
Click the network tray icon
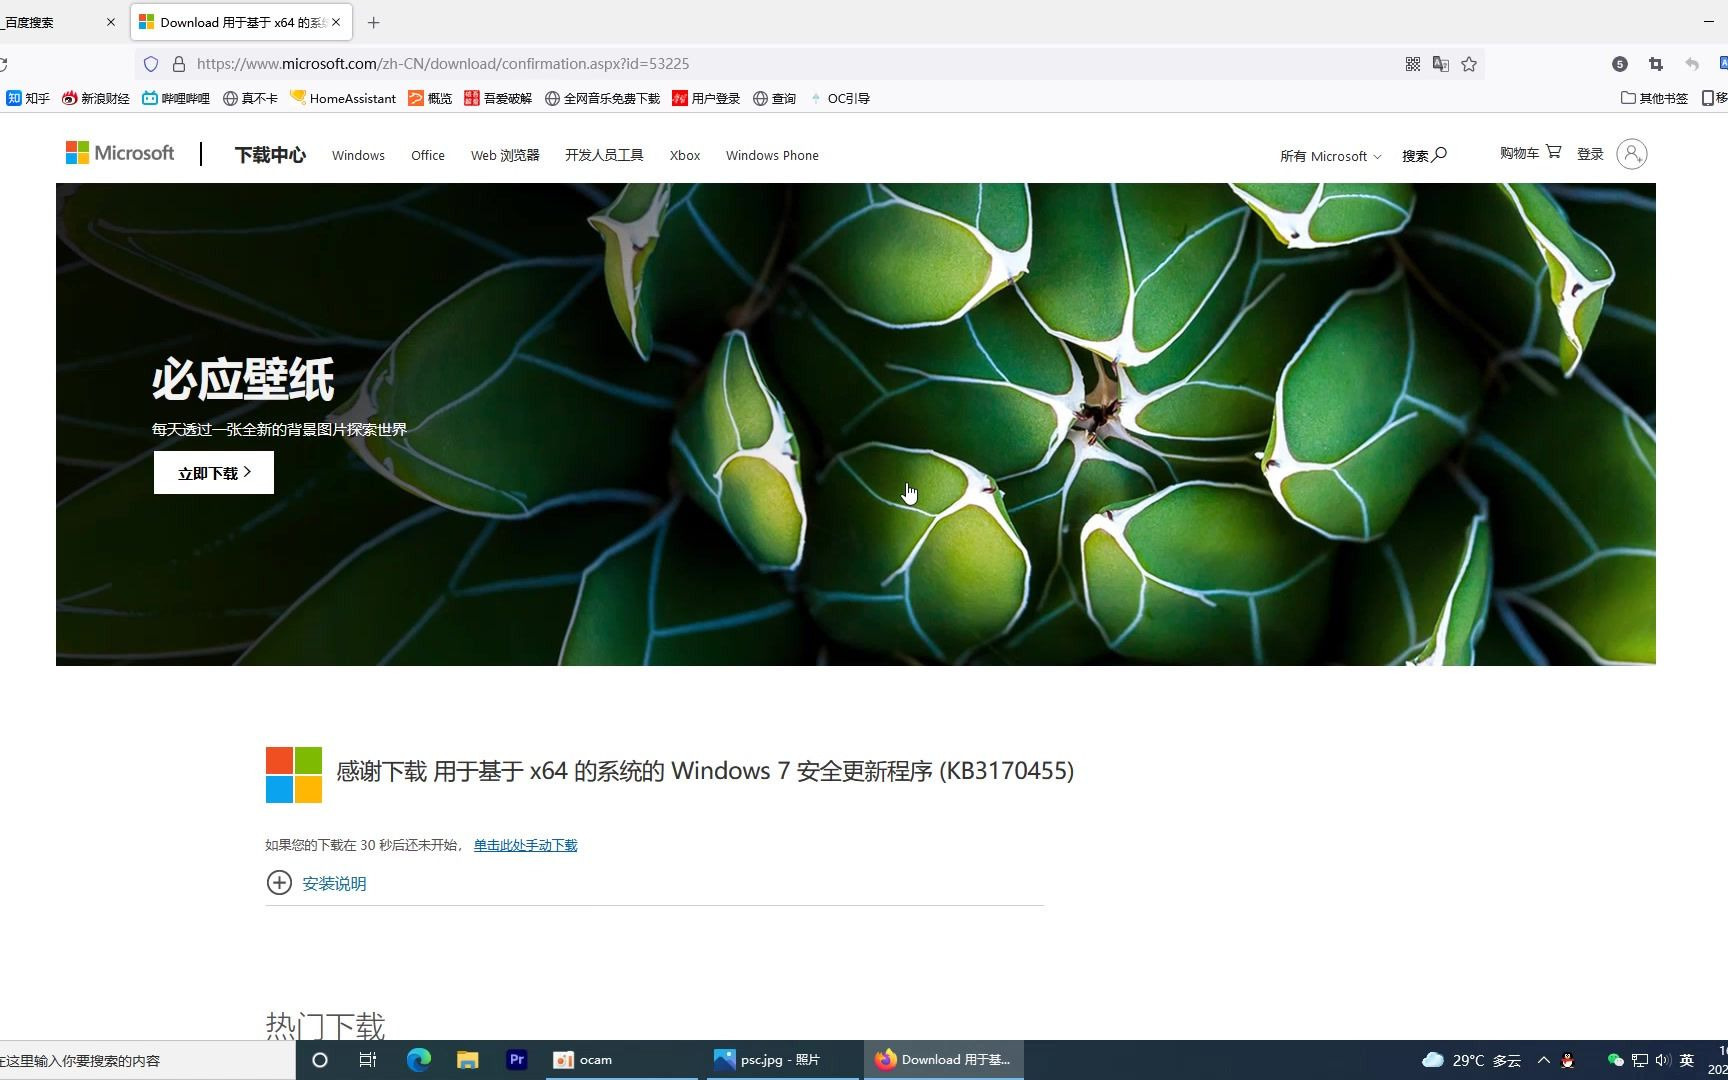1640,1060
